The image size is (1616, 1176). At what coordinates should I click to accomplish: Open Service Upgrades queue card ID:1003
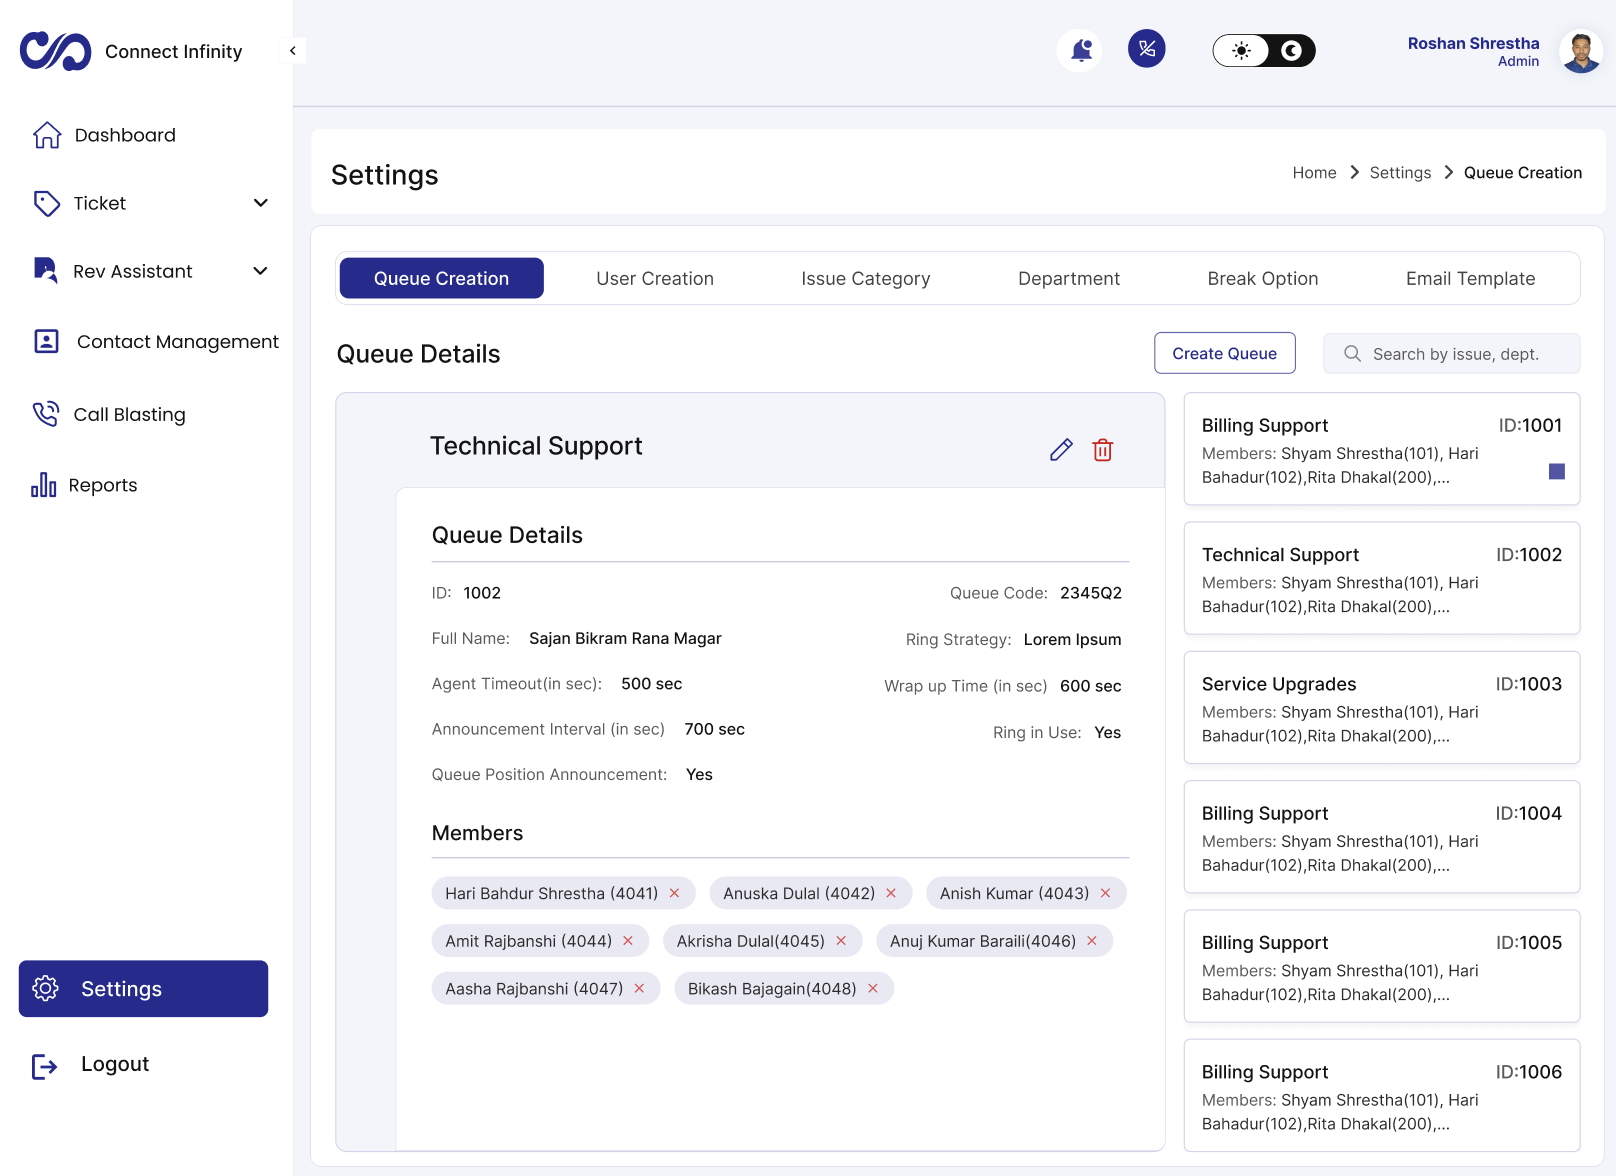pyautogui.click(x=1382, y=707)
